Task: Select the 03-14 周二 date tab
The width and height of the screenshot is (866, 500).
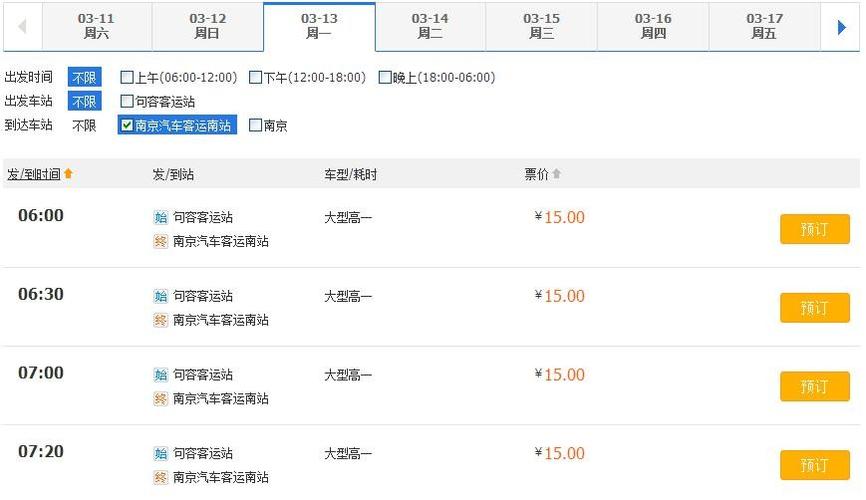Action: point(430,26)
